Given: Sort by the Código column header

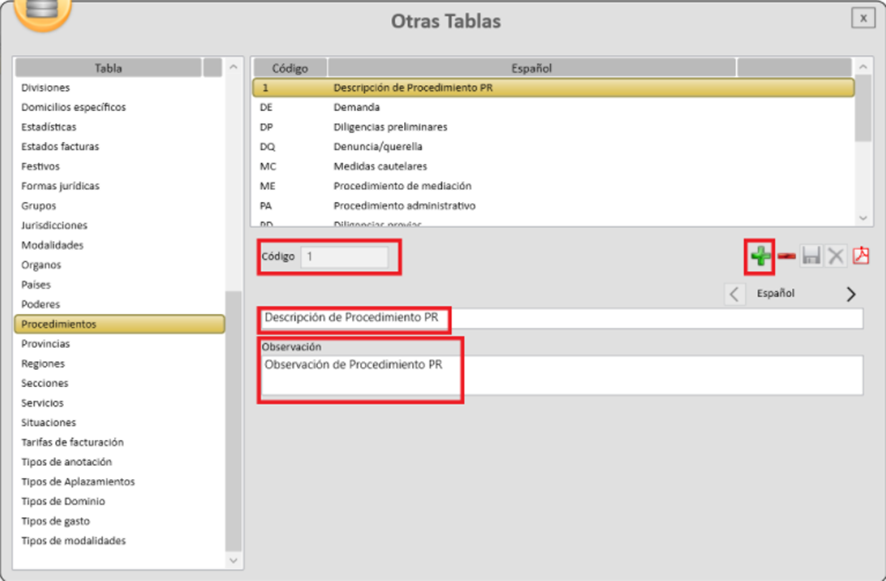Looking at the screenshot, I should pos(290,68).
